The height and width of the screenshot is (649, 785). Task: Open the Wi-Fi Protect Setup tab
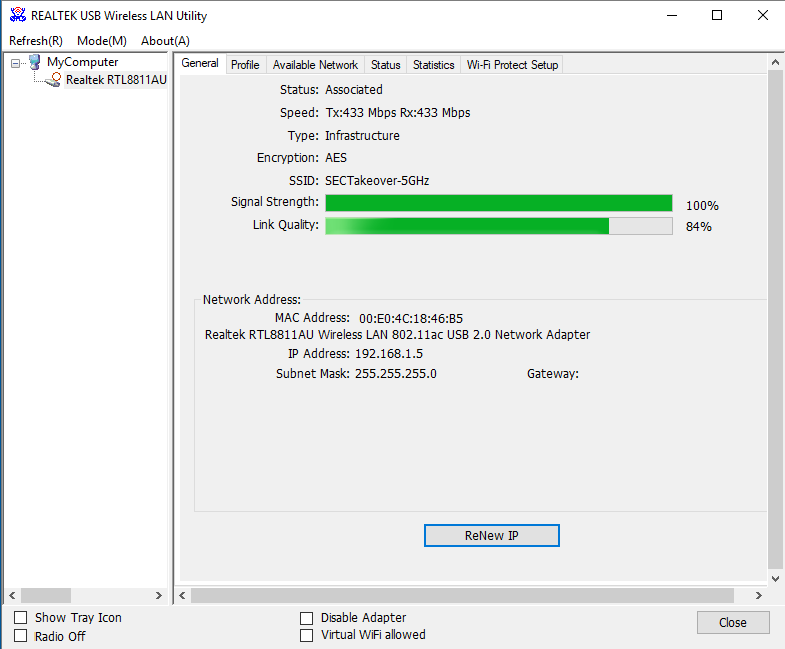pos(512,65)
